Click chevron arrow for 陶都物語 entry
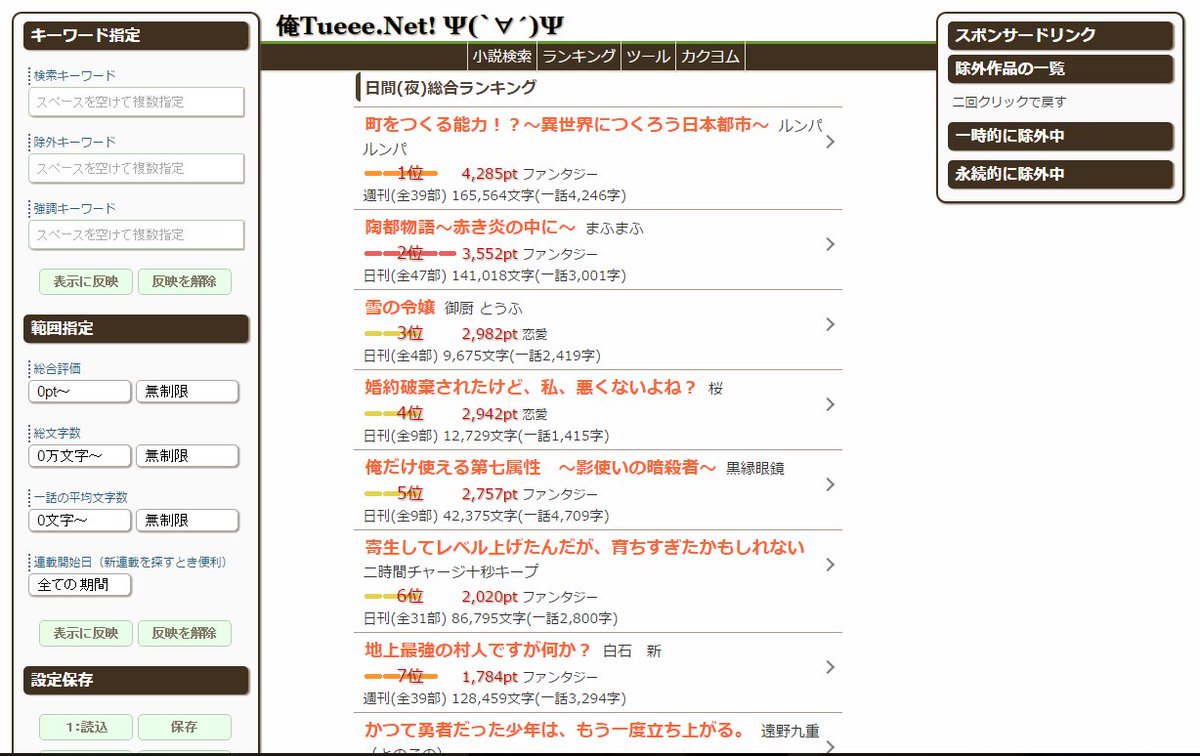 pyautogui.click(x=830, y=244)
